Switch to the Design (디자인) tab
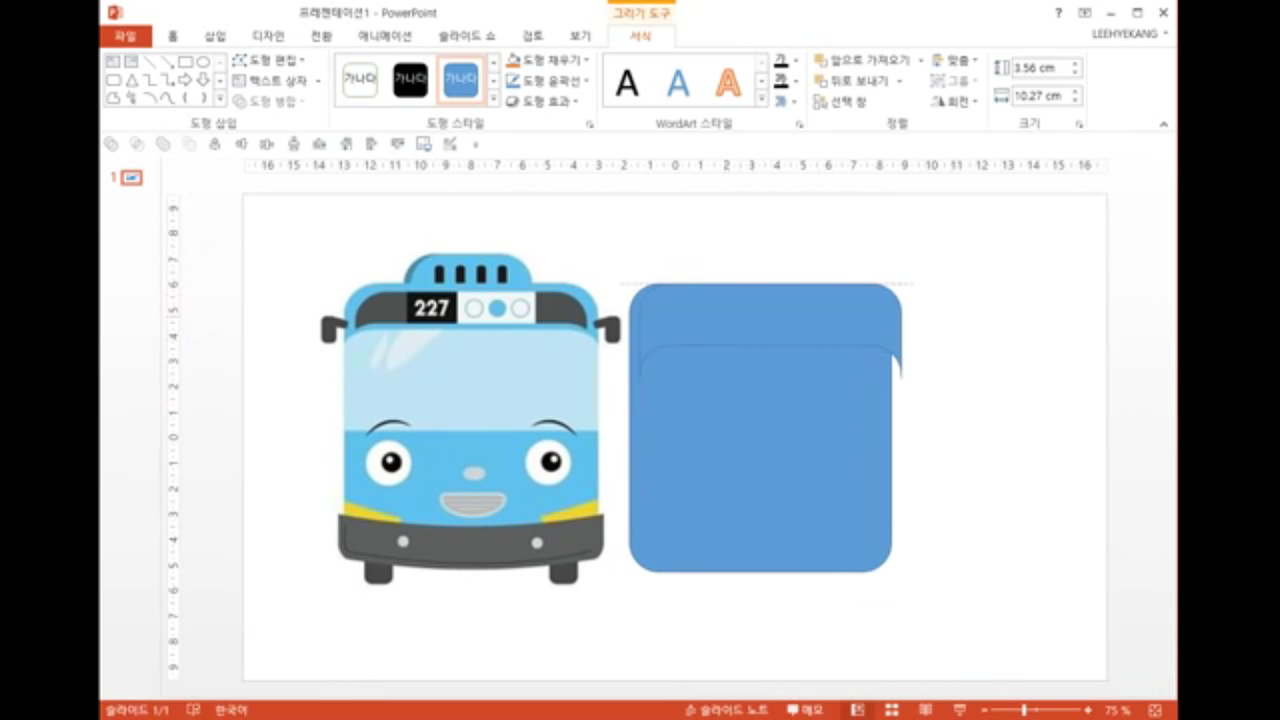1280x720 pixels. point(268,36)
